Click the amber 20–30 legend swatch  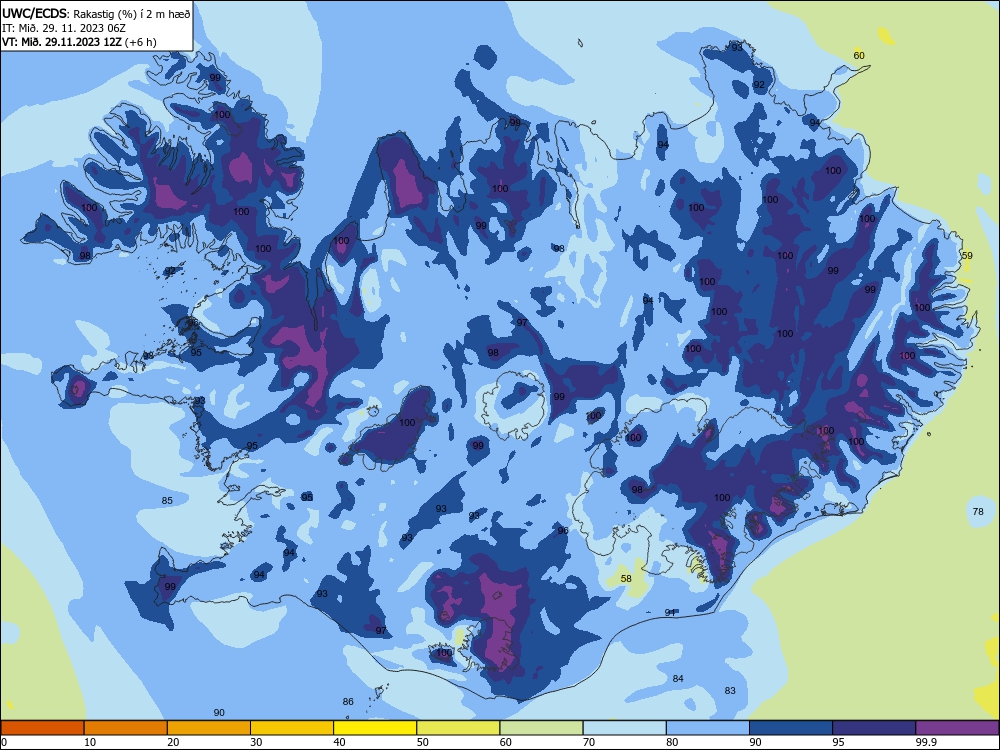click(x=209, y=728)
